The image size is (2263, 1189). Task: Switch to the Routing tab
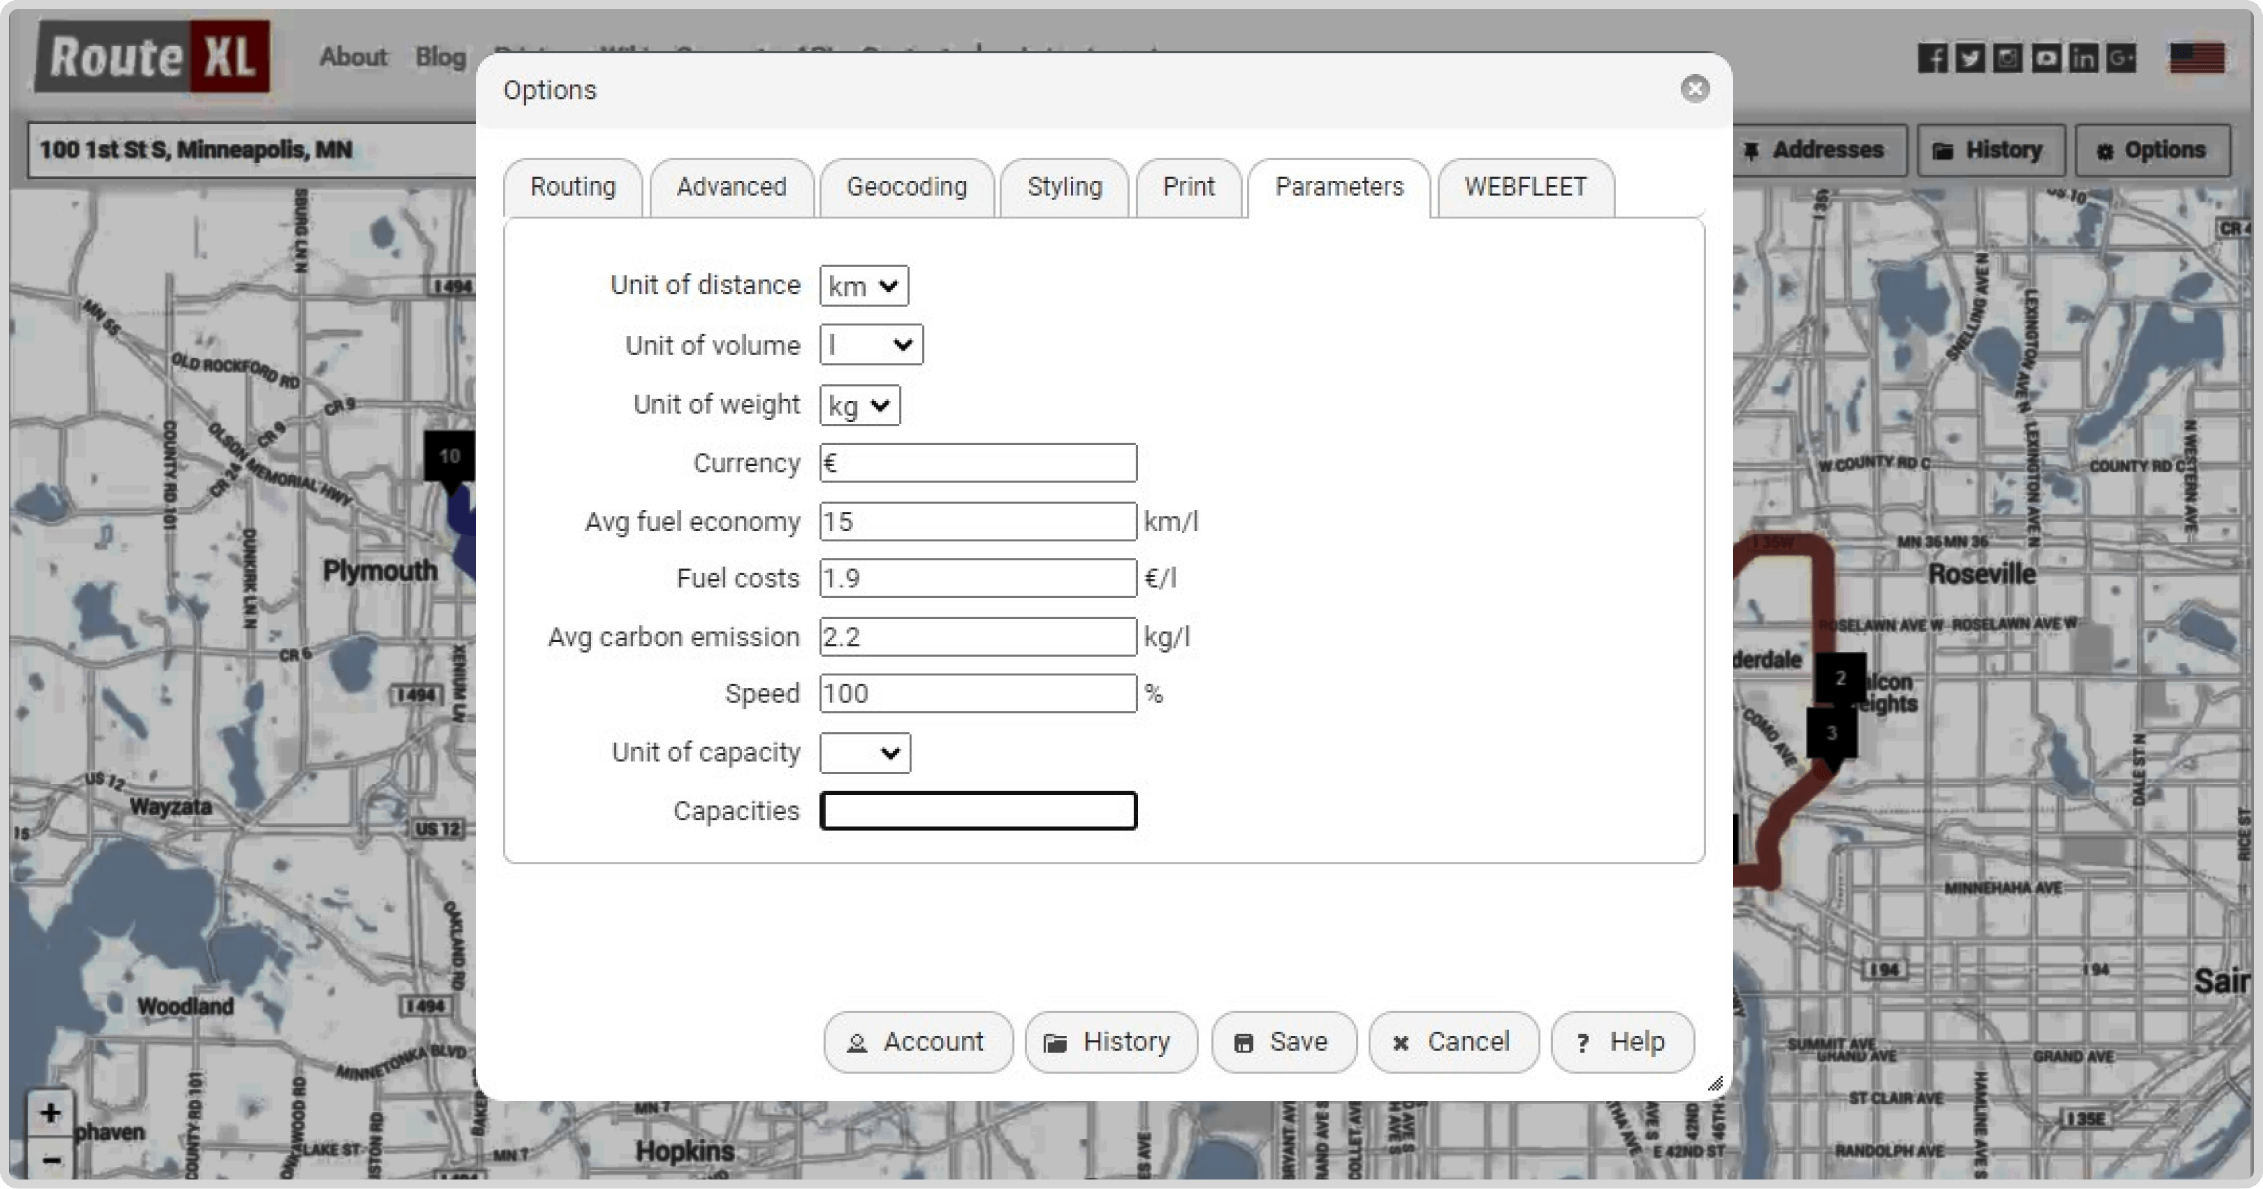point(575,186)
